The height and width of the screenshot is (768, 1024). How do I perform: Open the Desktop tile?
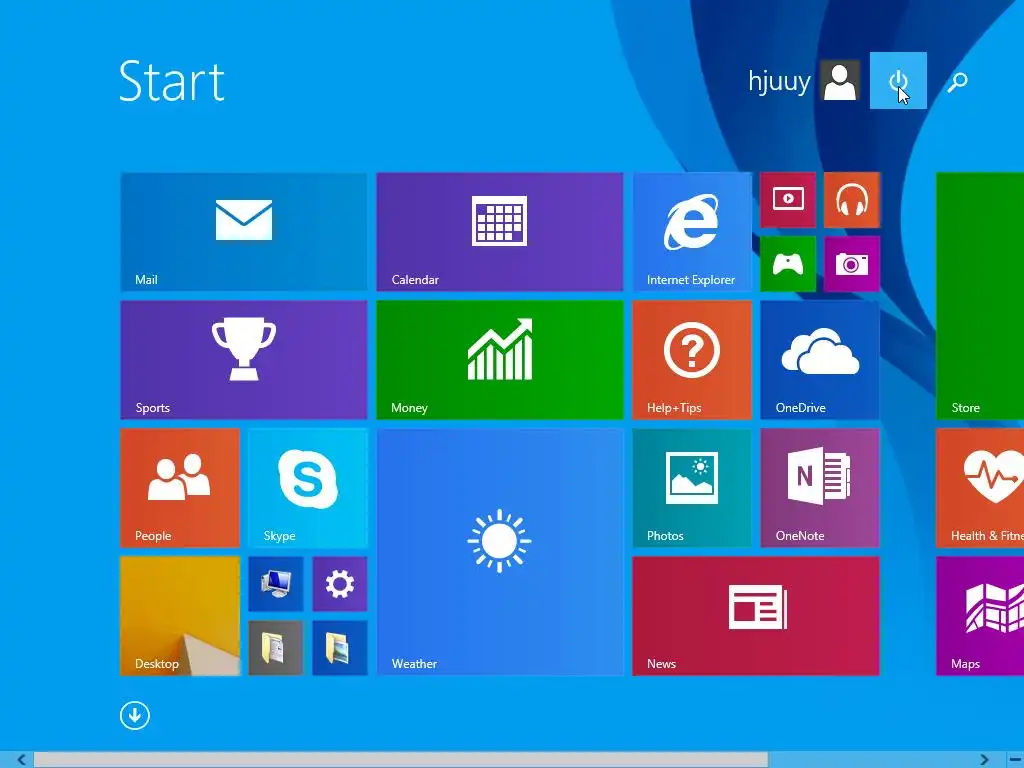tap(180, 616)
